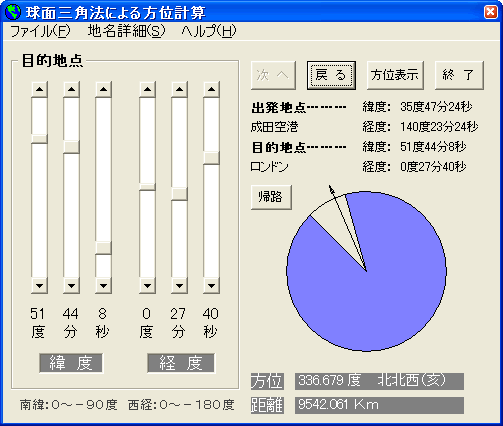Open the ファイル(F) menu
The height and width of the screenshot is (426, 503).
pos(40,31)
